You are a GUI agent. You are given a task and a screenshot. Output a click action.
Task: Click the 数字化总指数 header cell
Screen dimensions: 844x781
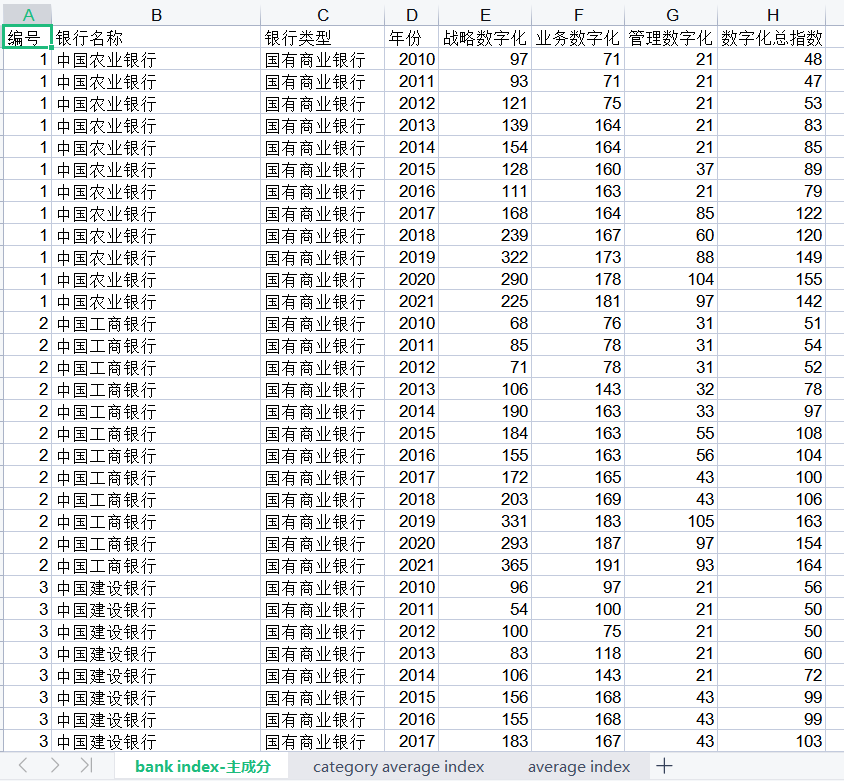[772, 37]
